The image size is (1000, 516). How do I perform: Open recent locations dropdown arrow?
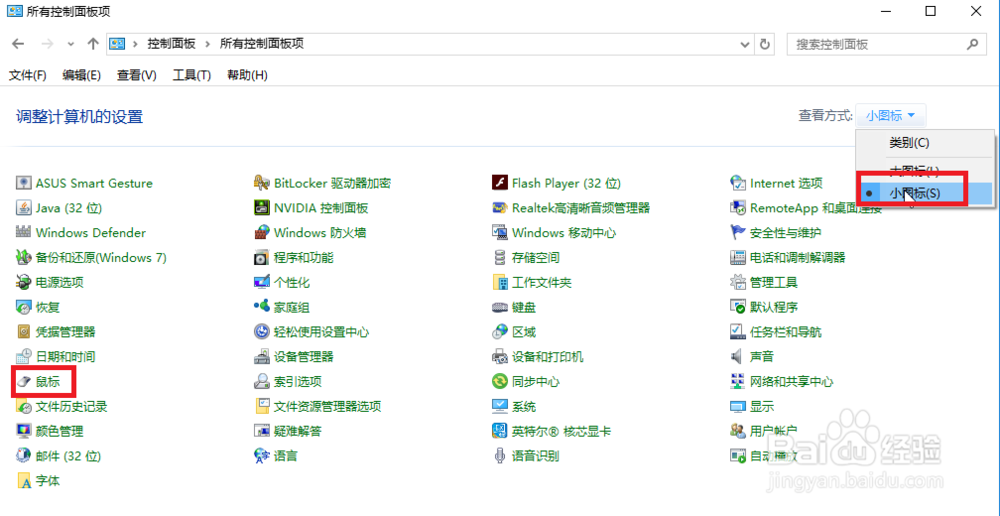click(x=70, y=44)
